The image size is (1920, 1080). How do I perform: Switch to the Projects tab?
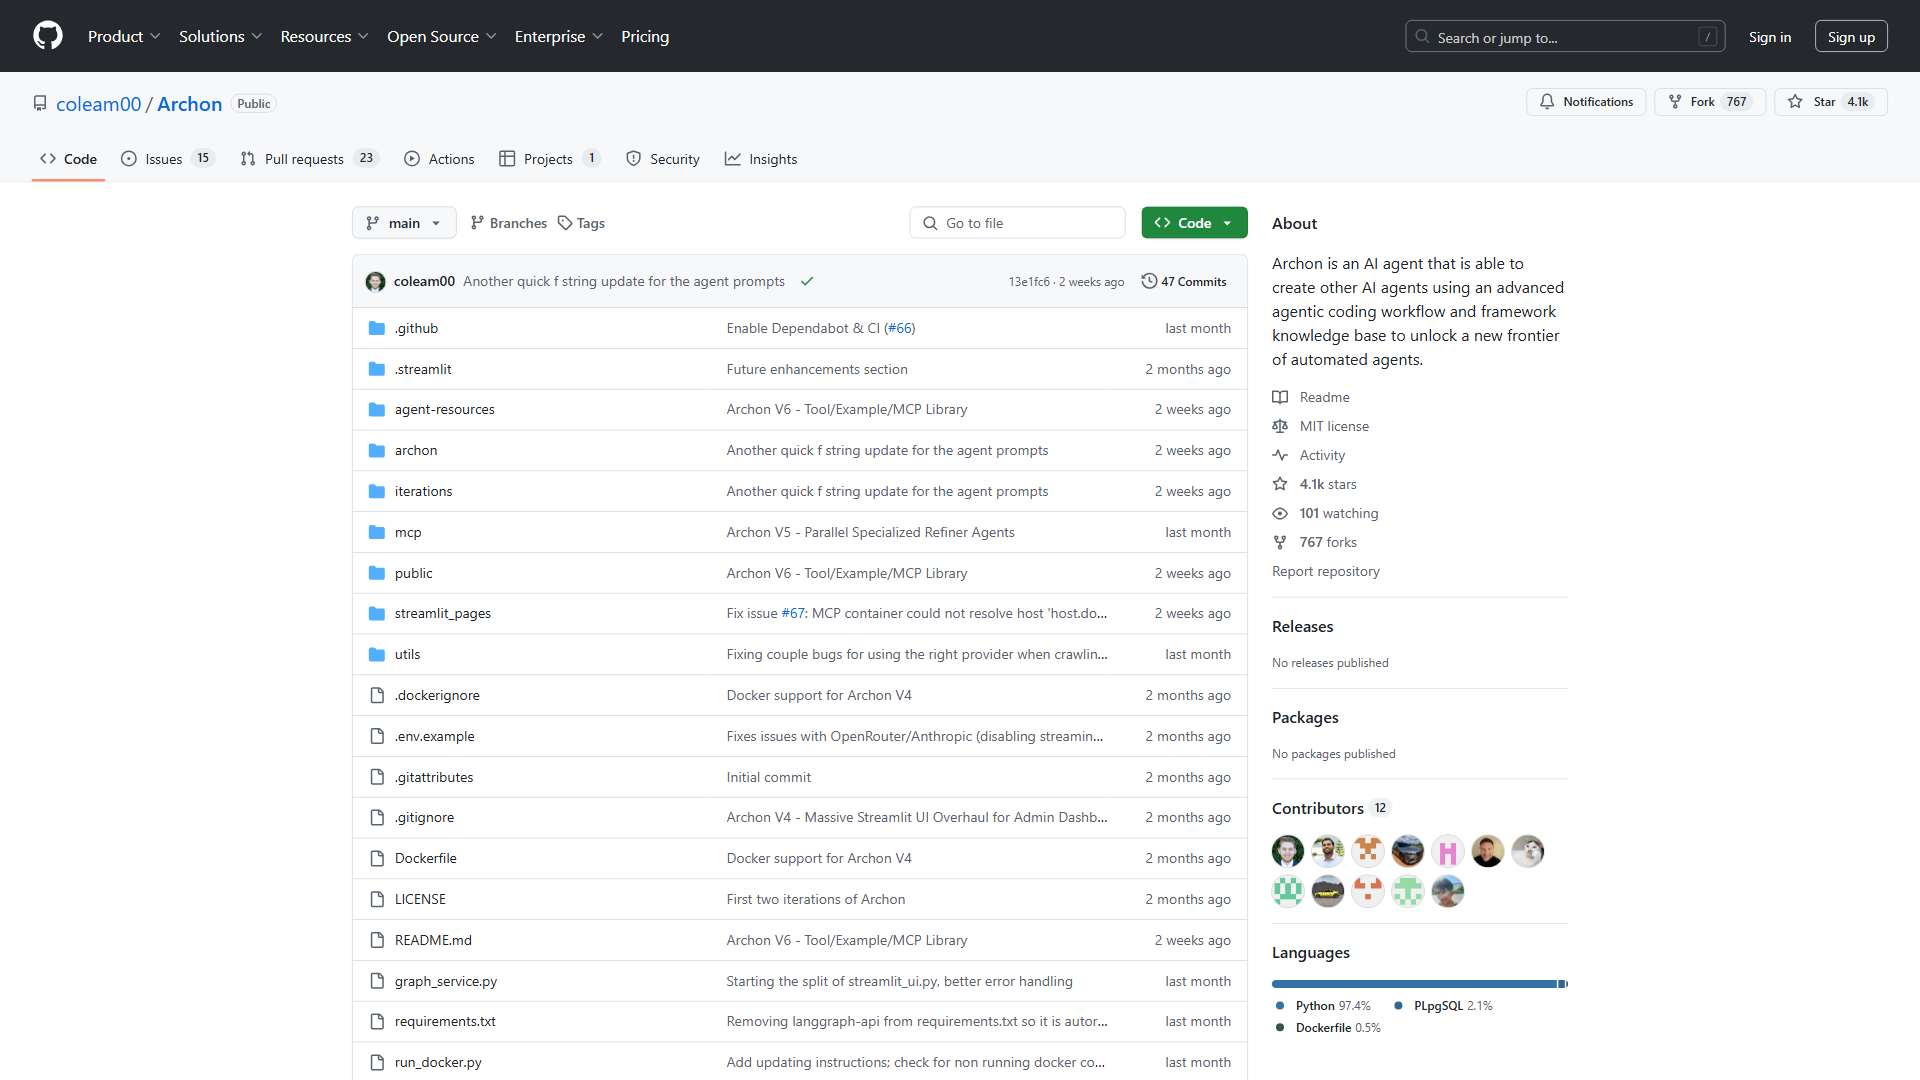[x=549, y=159]
